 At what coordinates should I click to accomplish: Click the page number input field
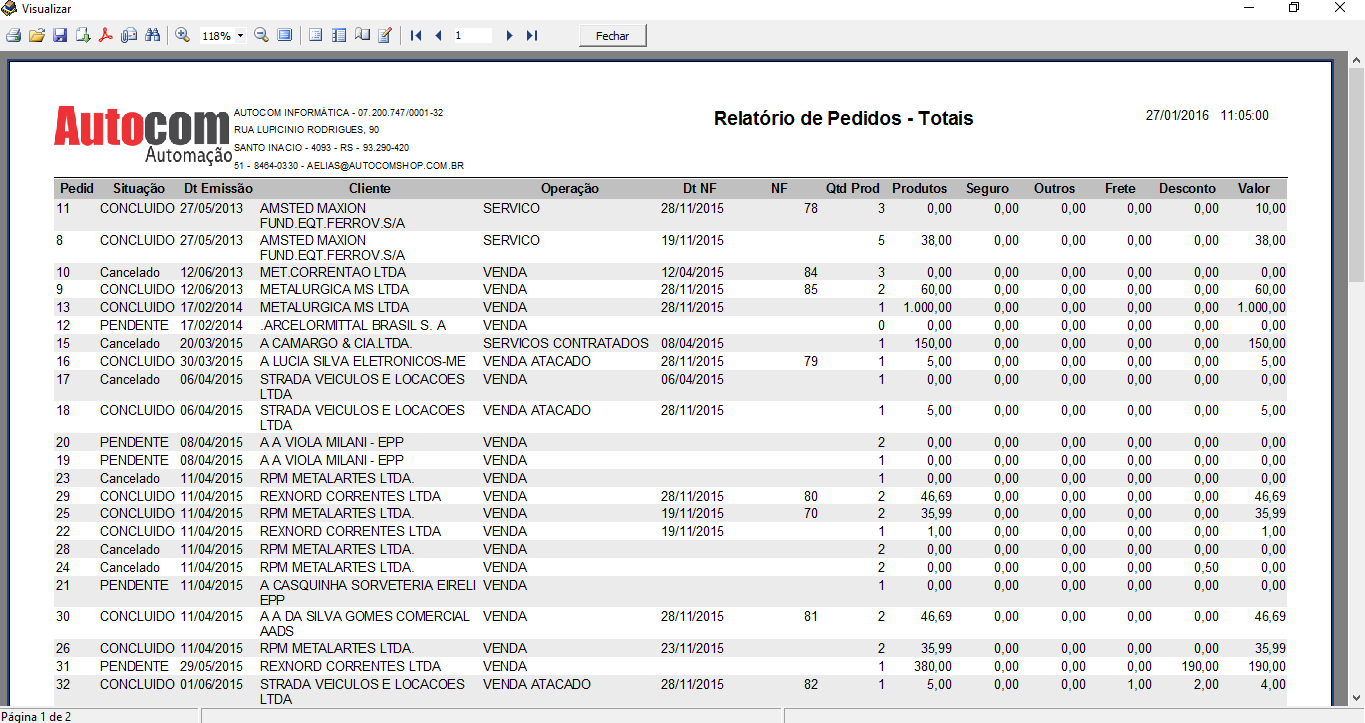click(472, 36)
